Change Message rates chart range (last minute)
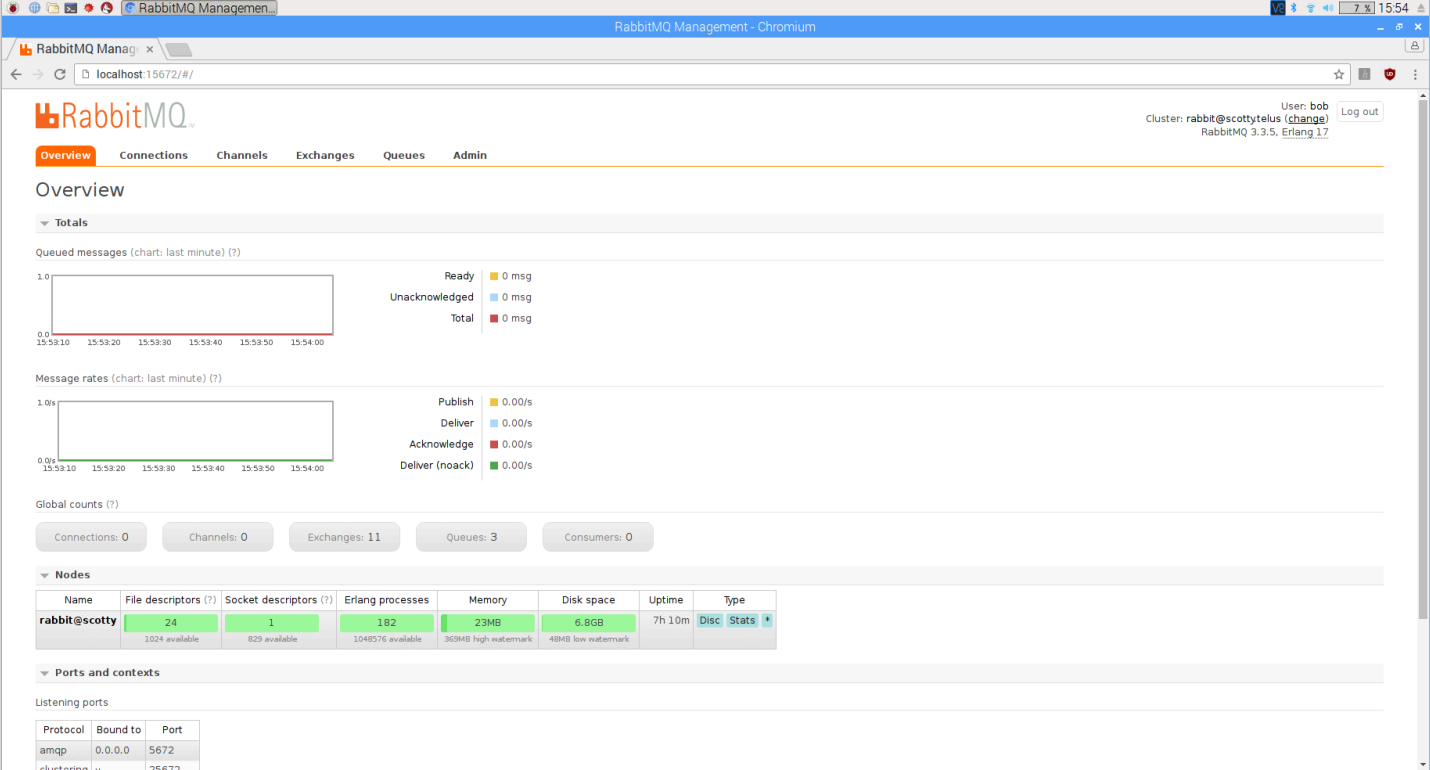The image size is (1430, 770). tap(159, 379)
